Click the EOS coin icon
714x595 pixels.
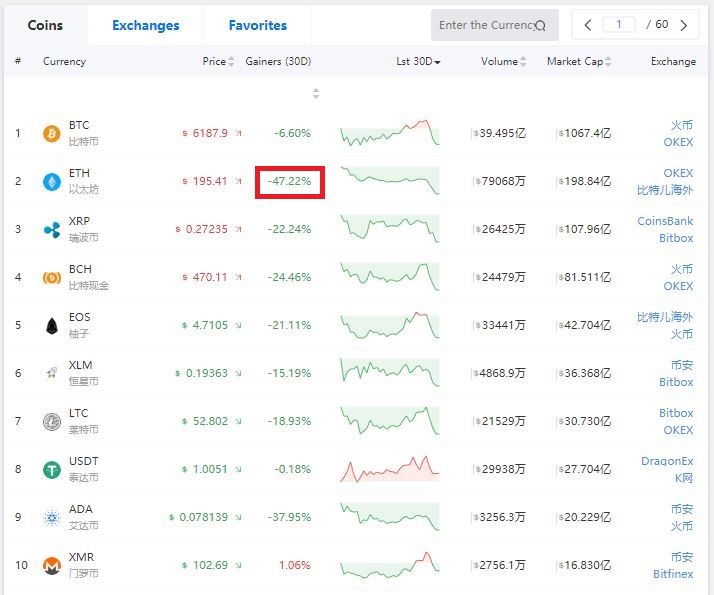pyautogui.click(x=52, y=325)
